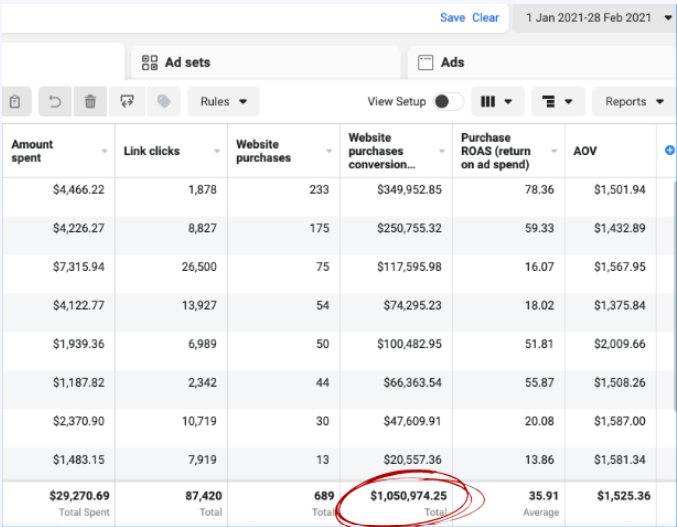Screen dimensions: 677x527
Task: Toggle the View Setup switch
Action: pyautogui.click(x=449, y=102)
